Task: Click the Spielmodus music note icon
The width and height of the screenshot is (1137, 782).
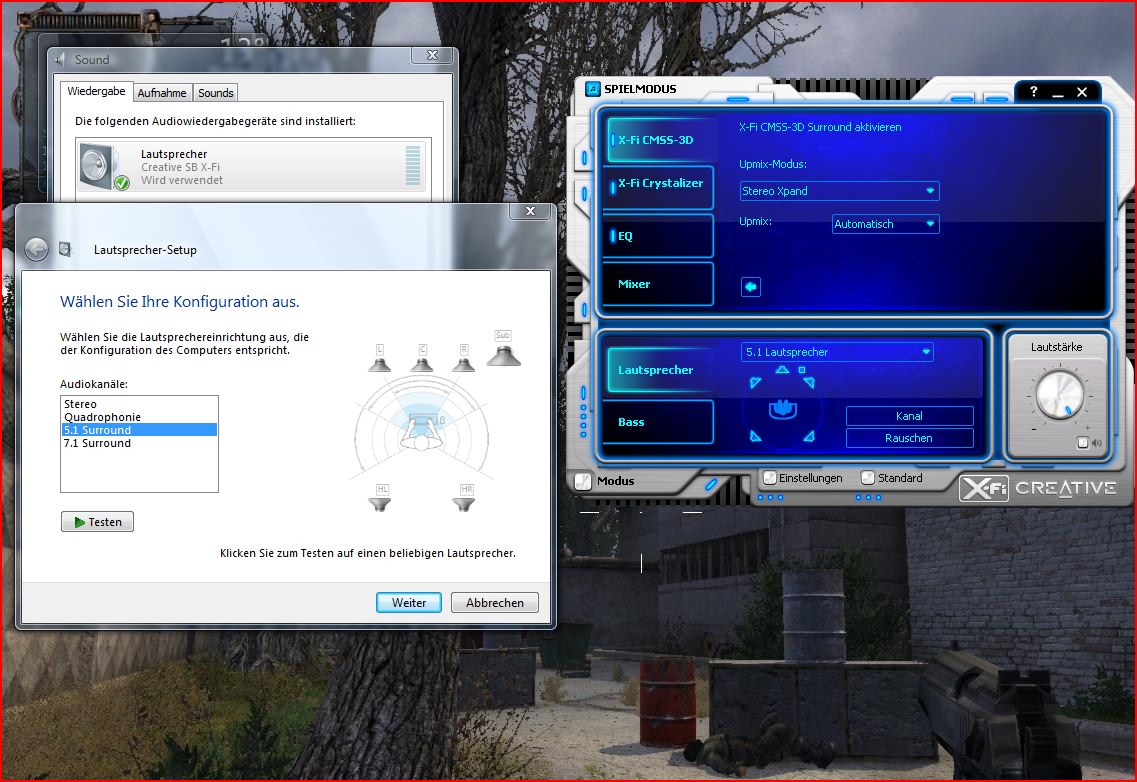Action: 592,89
